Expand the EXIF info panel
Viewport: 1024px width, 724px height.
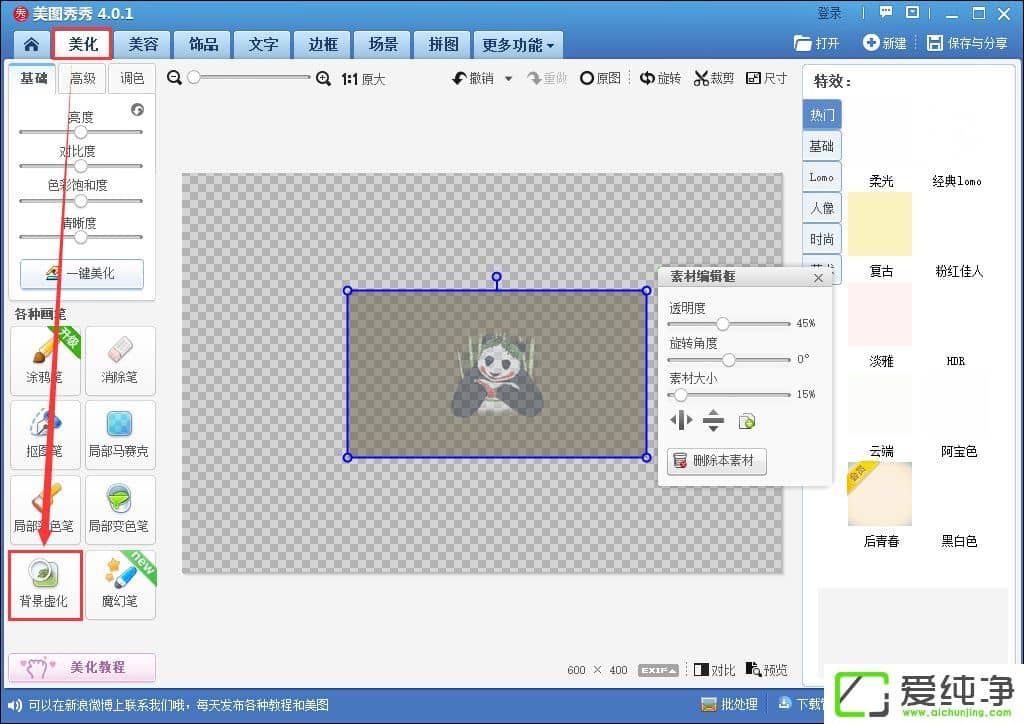pyautogui.click(x=659, y=670)
